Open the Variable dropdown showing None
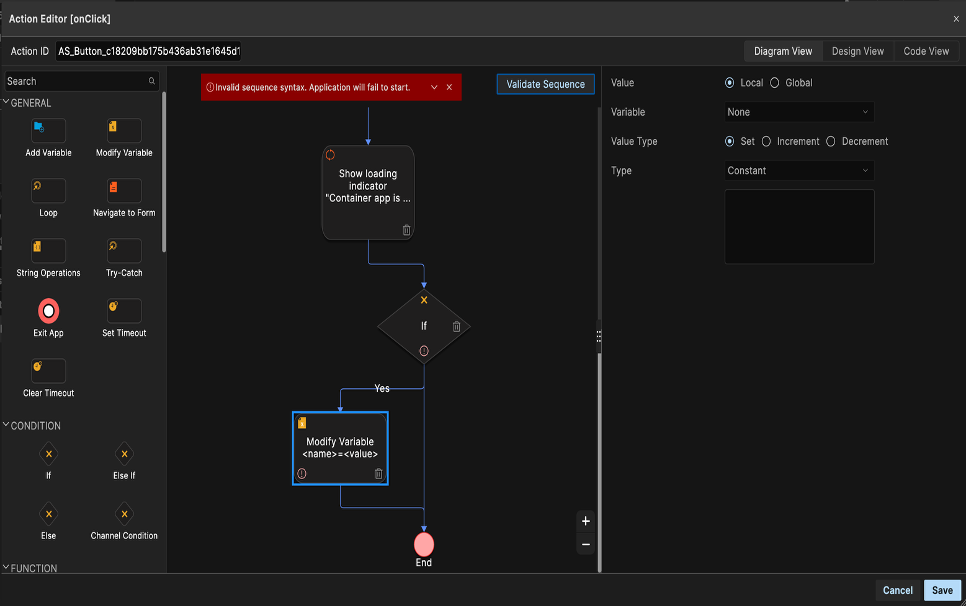This screenshot has width=966, height=606. (799, 112)
